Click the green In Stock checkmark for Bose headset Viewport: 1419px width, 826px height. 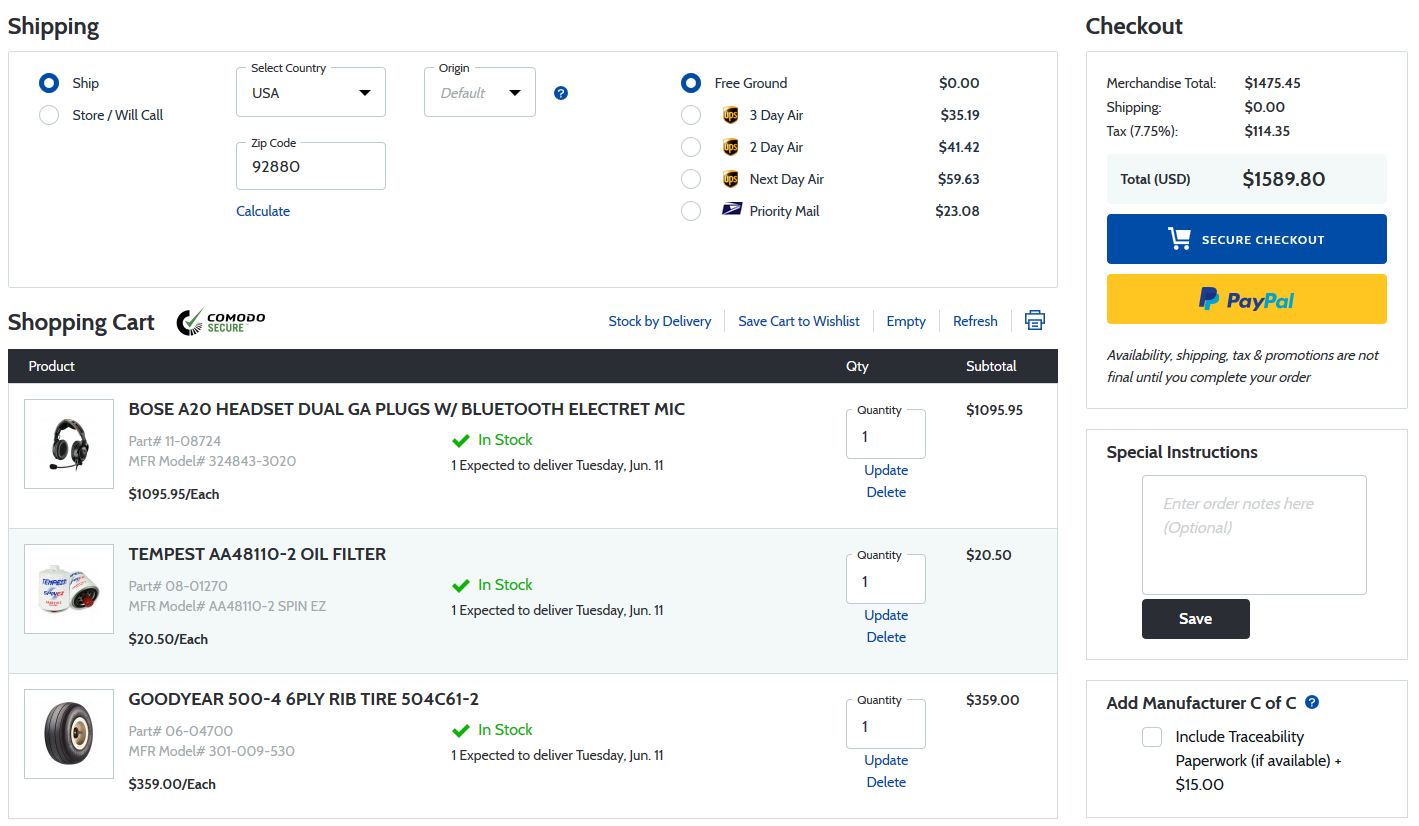[461, 440]
